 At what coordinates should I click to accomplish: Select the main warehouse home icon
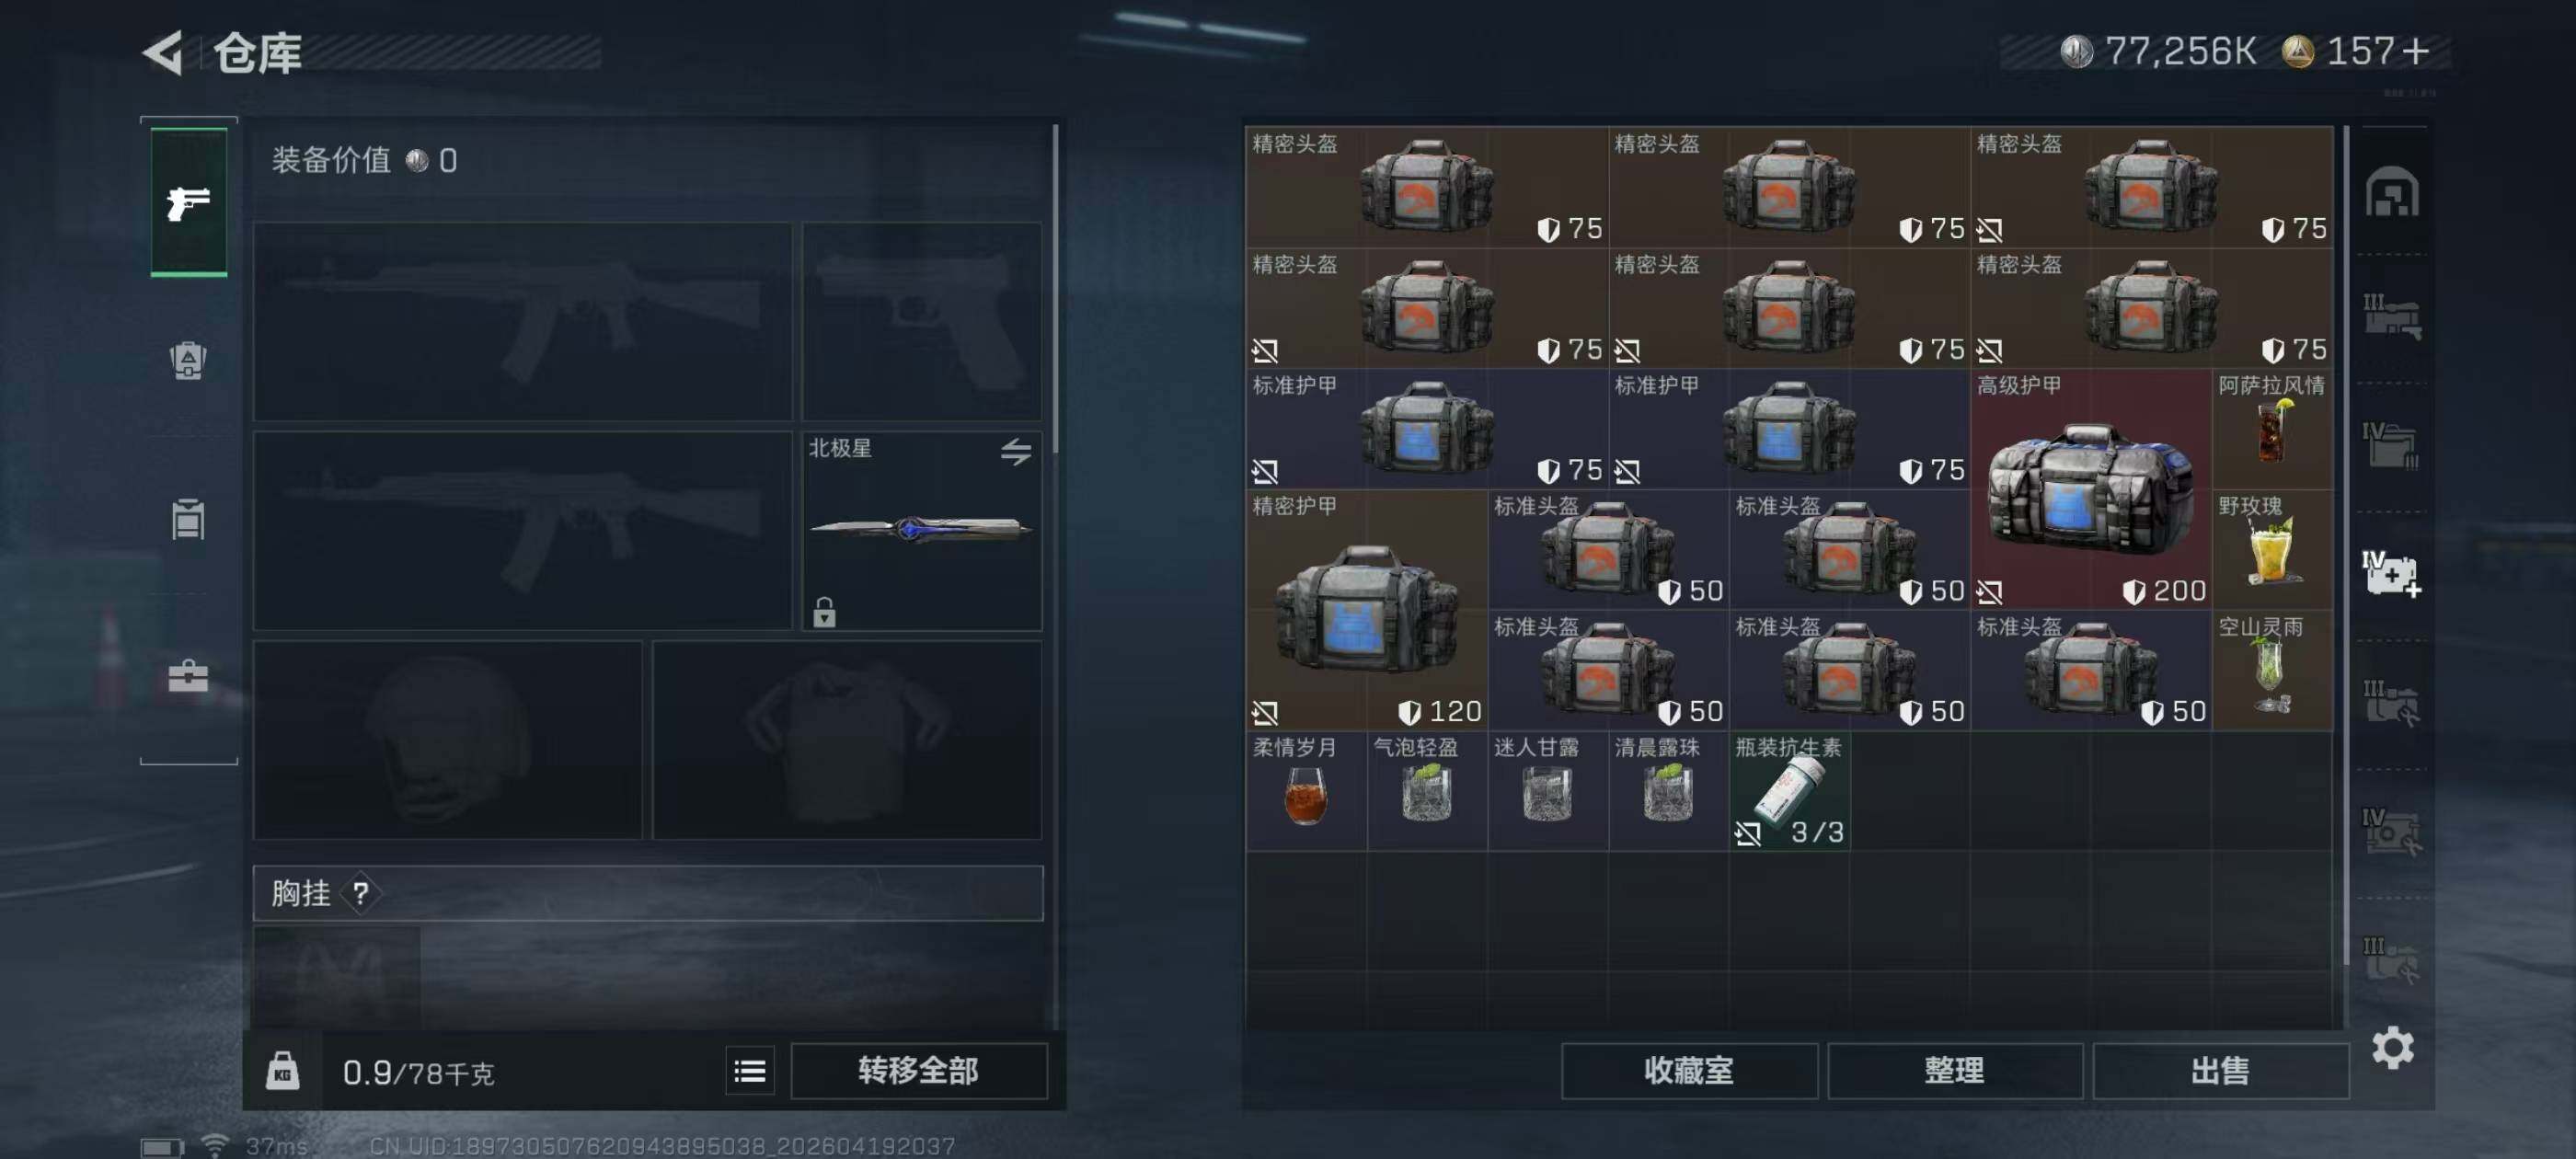[x=2391, y=191]
